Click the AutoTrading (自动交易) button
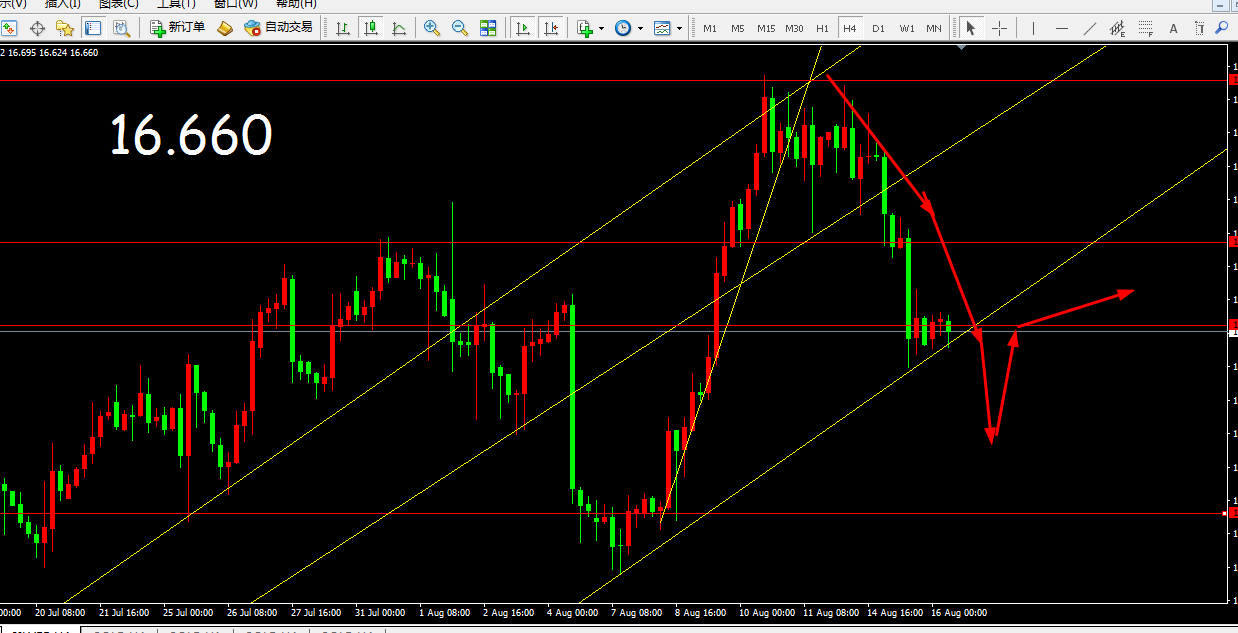This screenshot has height=633, width=1238. [279, 28]
